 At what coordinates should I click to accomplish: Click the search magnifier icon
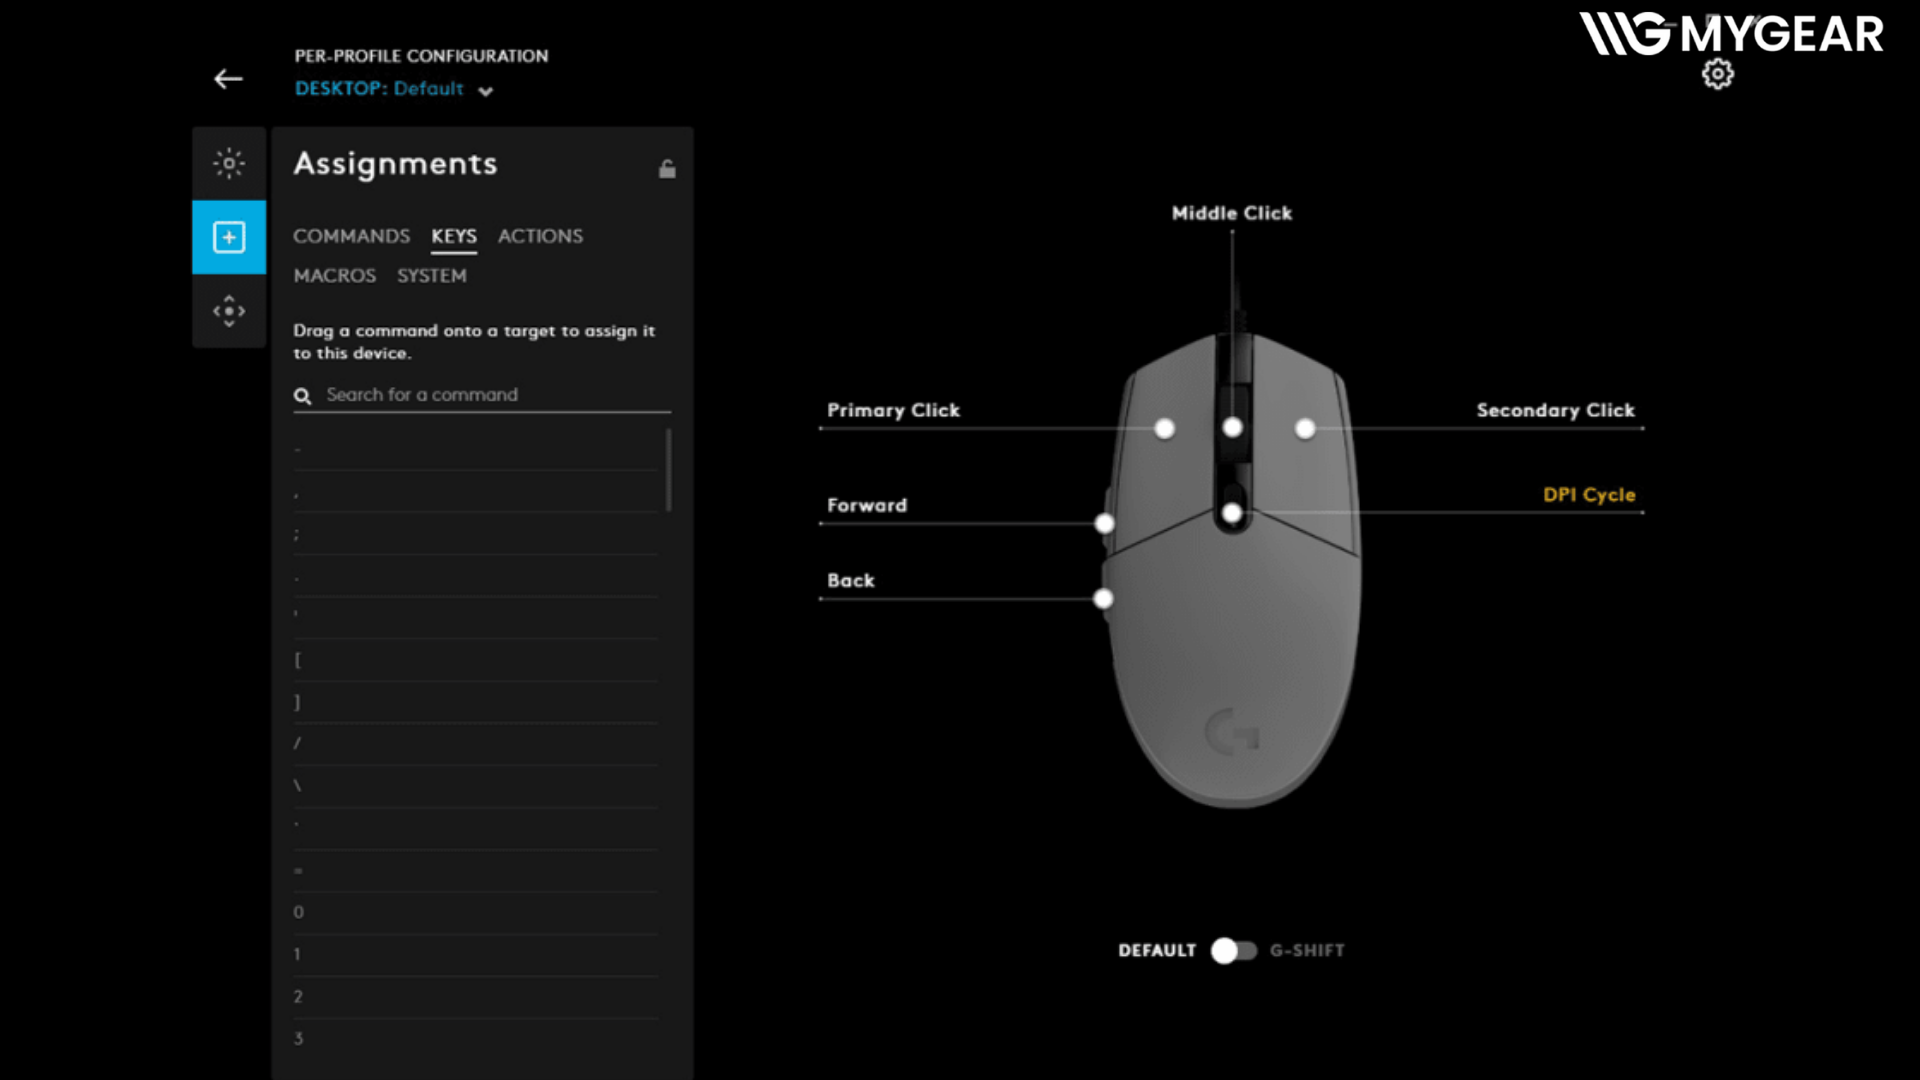coord(302,396)
